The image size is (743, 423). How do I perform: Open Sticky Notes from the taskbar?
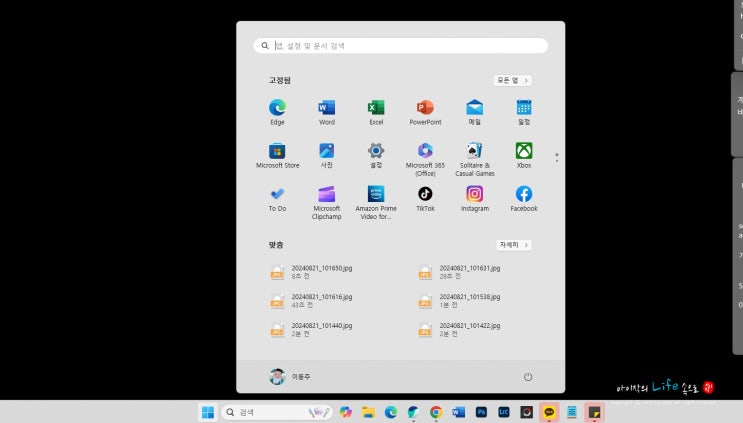[x=594, y=412]
